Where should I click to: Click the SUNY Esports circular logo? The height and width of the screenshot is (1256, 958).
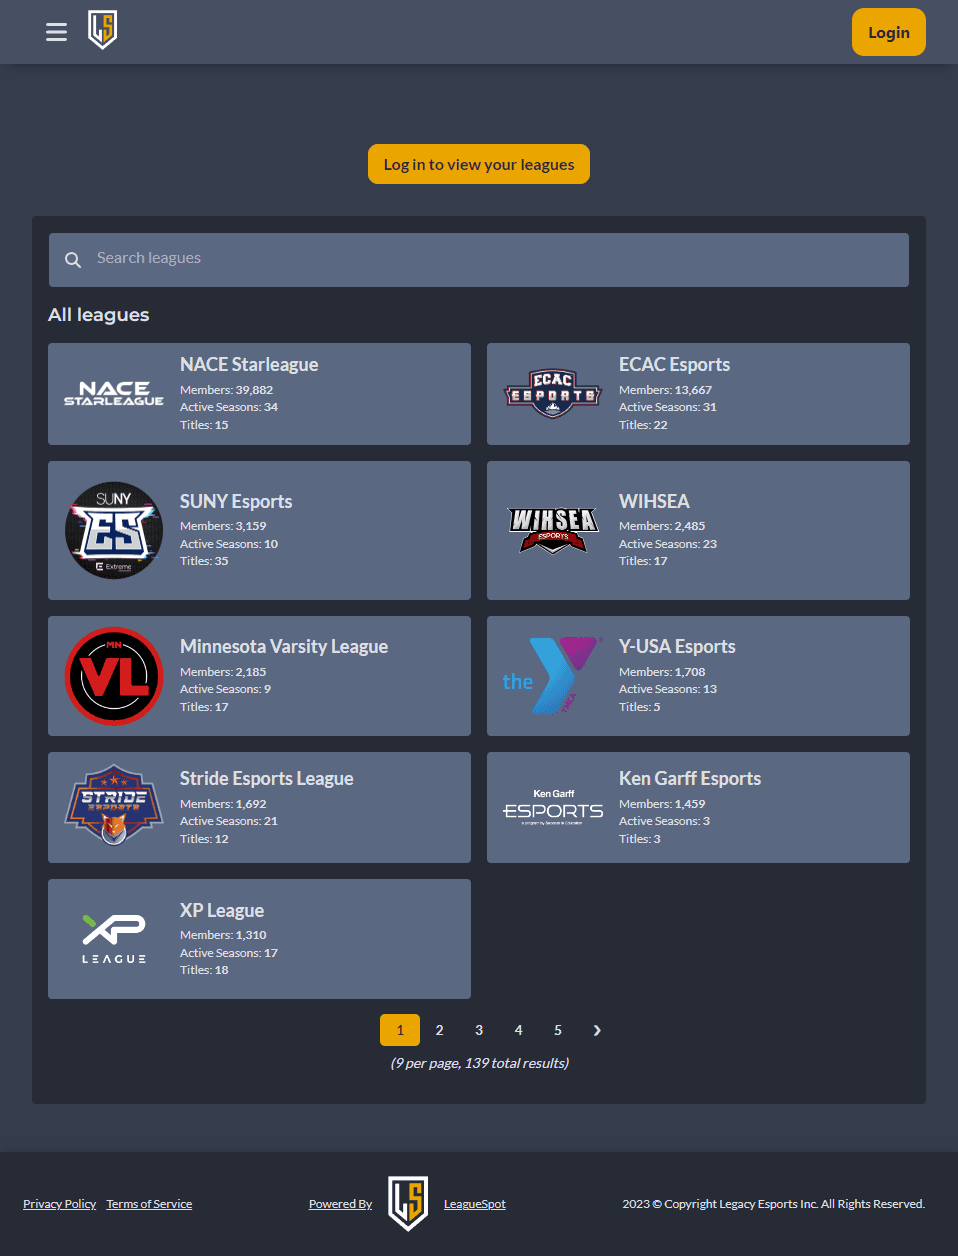click(x=114, y=530)
